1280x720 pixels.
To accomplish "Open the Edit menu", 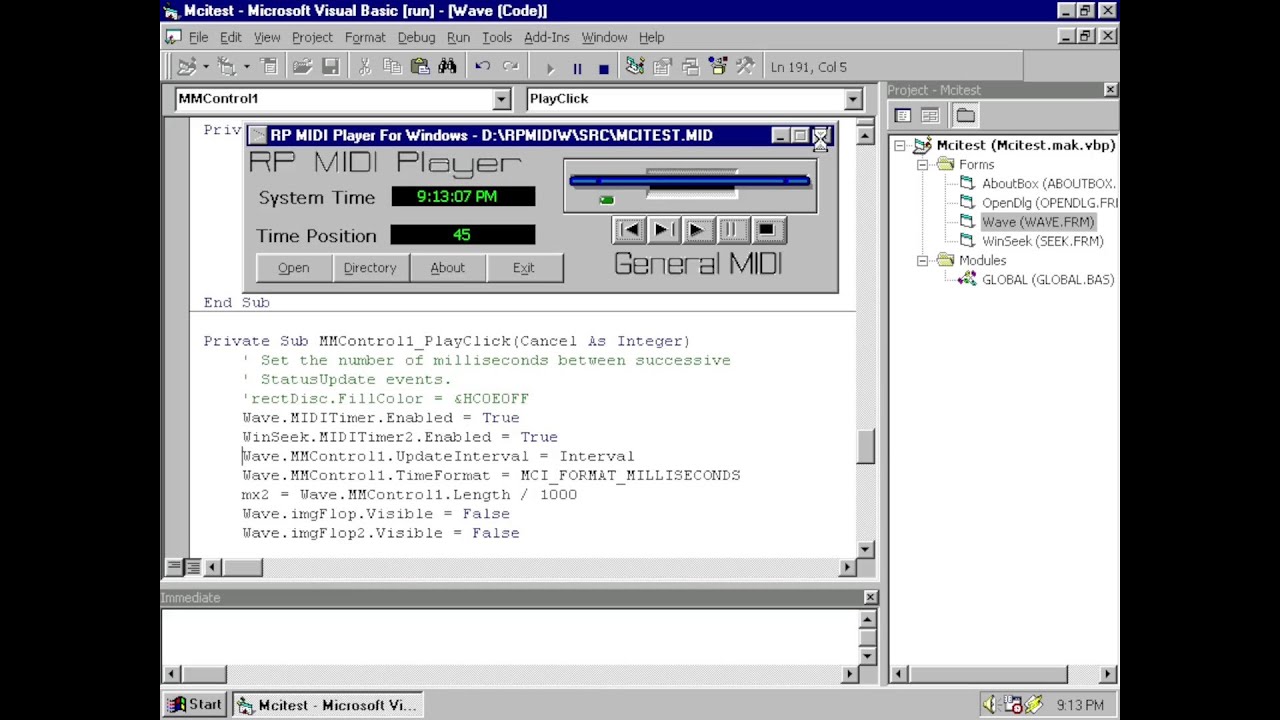I will [x=231, y=37].
